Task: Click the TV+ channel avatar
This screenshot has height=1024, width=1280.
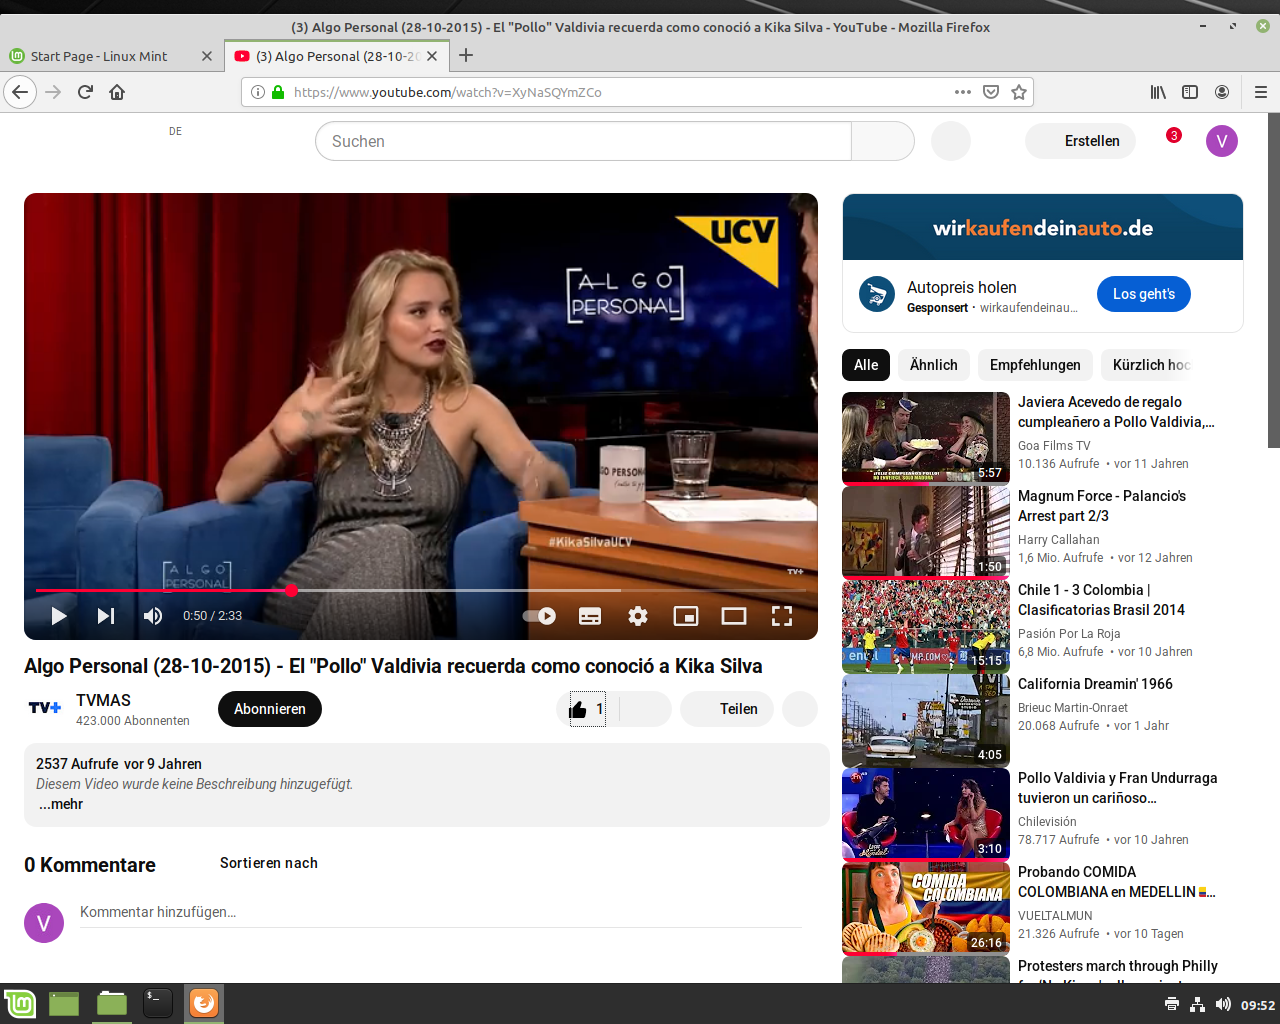Action: [x=44, y=708]
